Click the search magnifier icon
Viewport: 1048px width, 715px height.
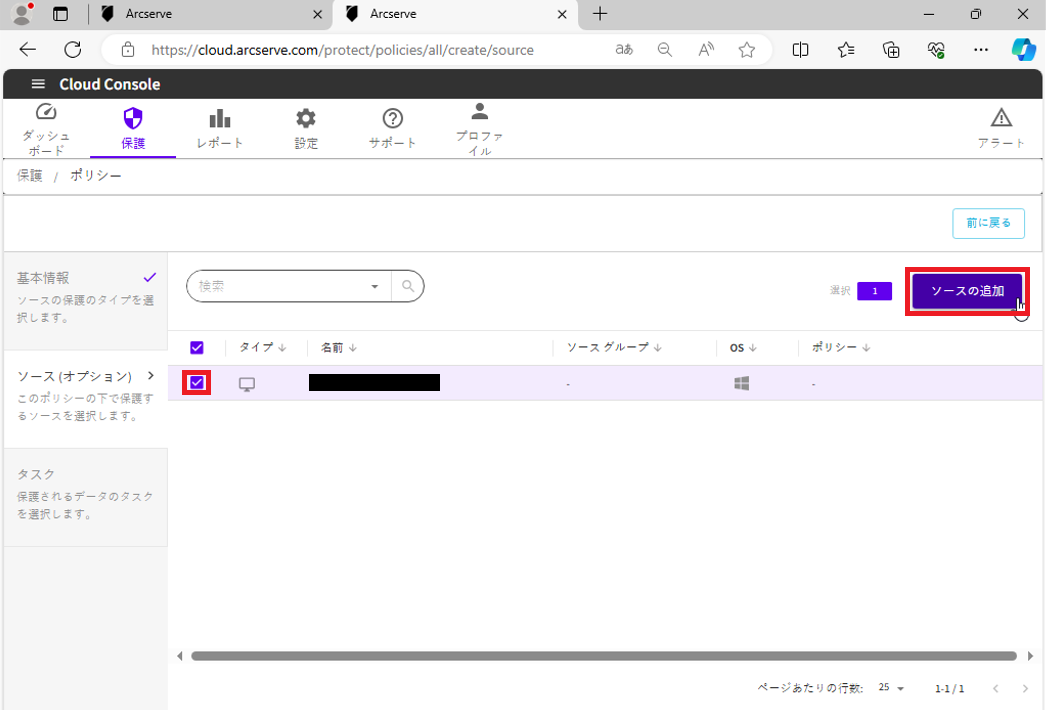click(408, 286)
